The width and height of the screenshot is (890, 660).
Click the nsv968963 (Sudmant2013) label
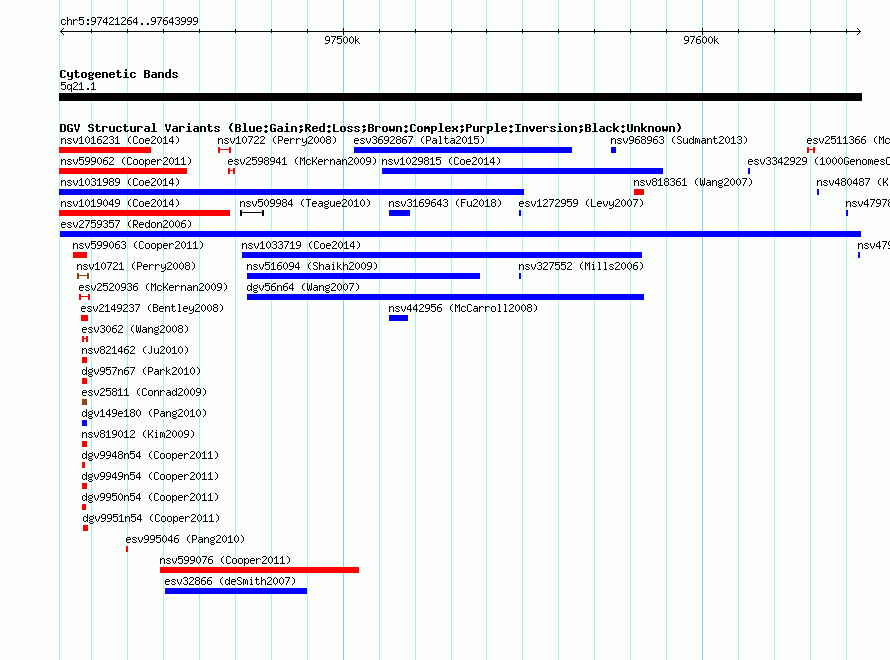coord(679,140)
